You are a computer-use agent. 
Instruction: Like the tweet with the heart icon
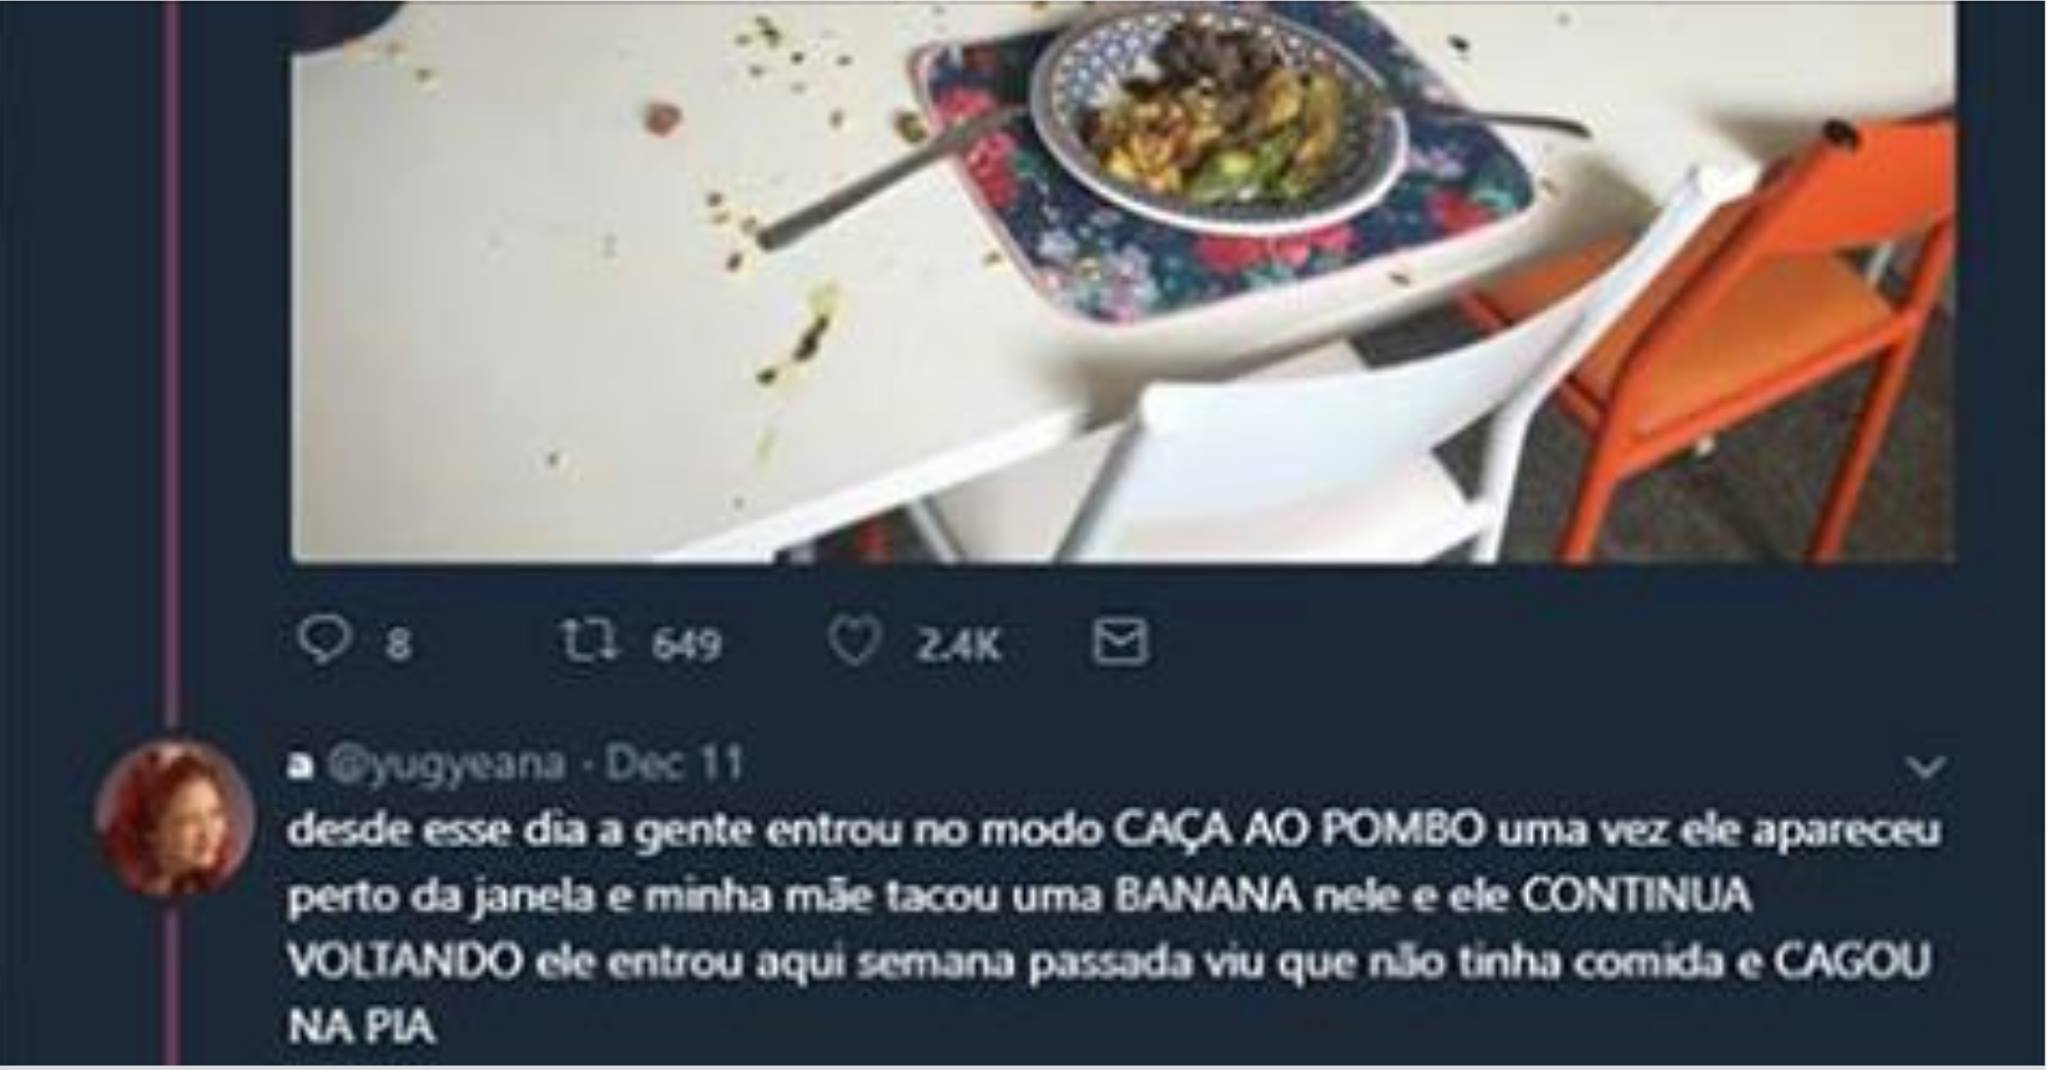click(854, 642)
